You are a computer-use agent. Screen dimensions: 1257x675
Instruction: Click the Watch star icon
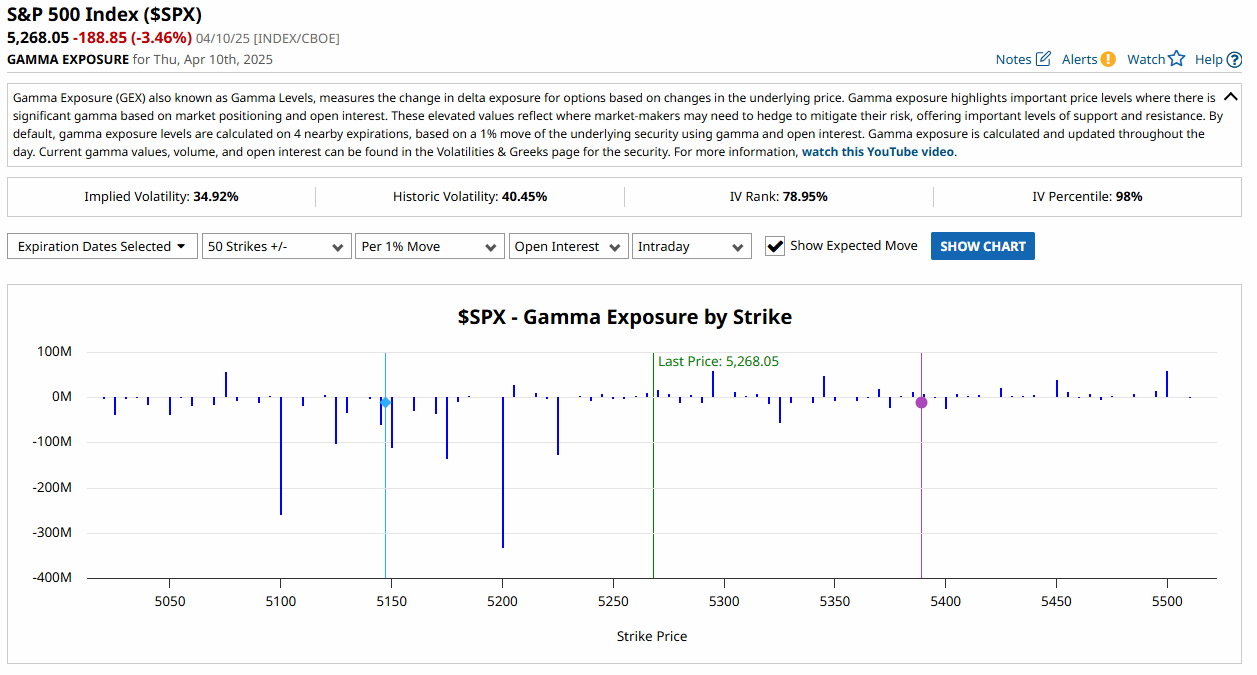(x=1176, y=59)
